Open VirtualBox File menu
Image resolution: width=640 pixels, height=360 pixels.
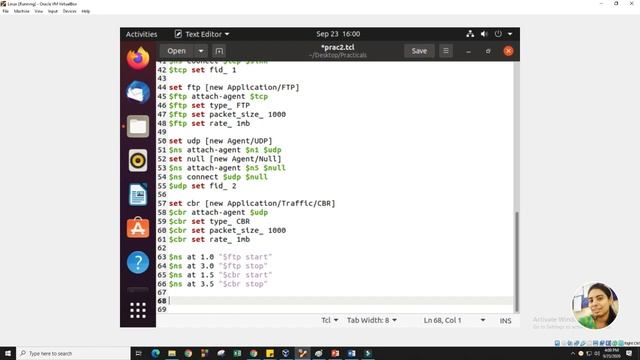click(5, 11)
